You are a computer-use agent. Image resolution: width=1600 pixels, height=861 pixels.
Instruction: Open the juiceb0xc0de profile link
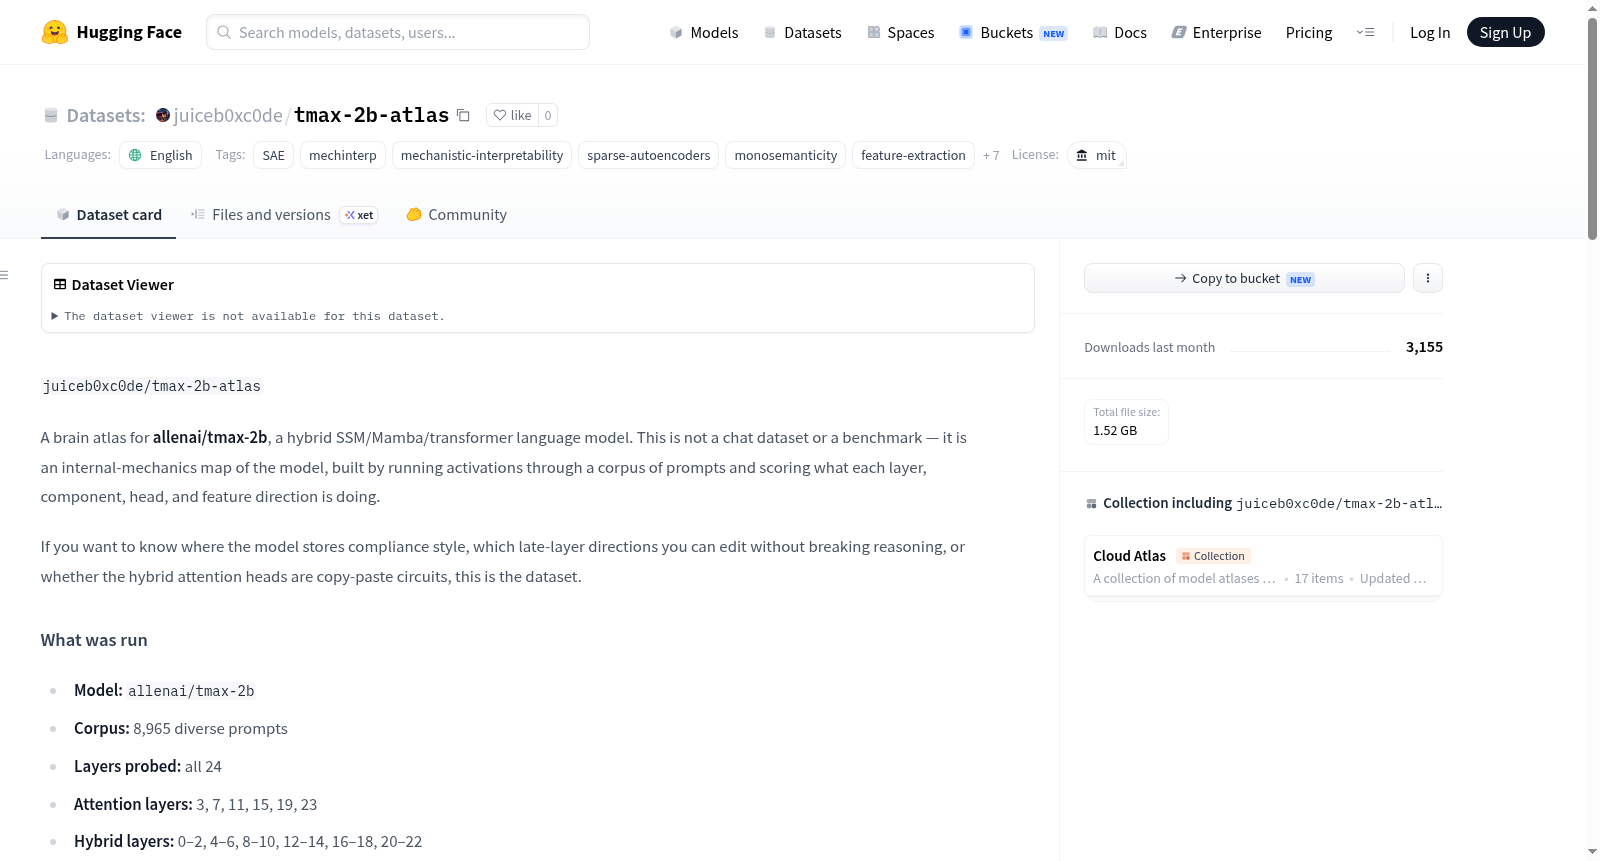[x=228, y=115]
